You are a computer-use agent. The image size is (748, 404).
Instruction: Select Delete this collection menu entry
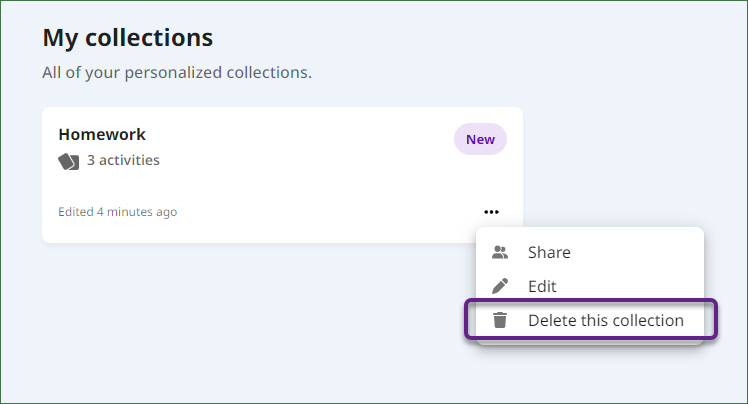[x=590, y=320]
